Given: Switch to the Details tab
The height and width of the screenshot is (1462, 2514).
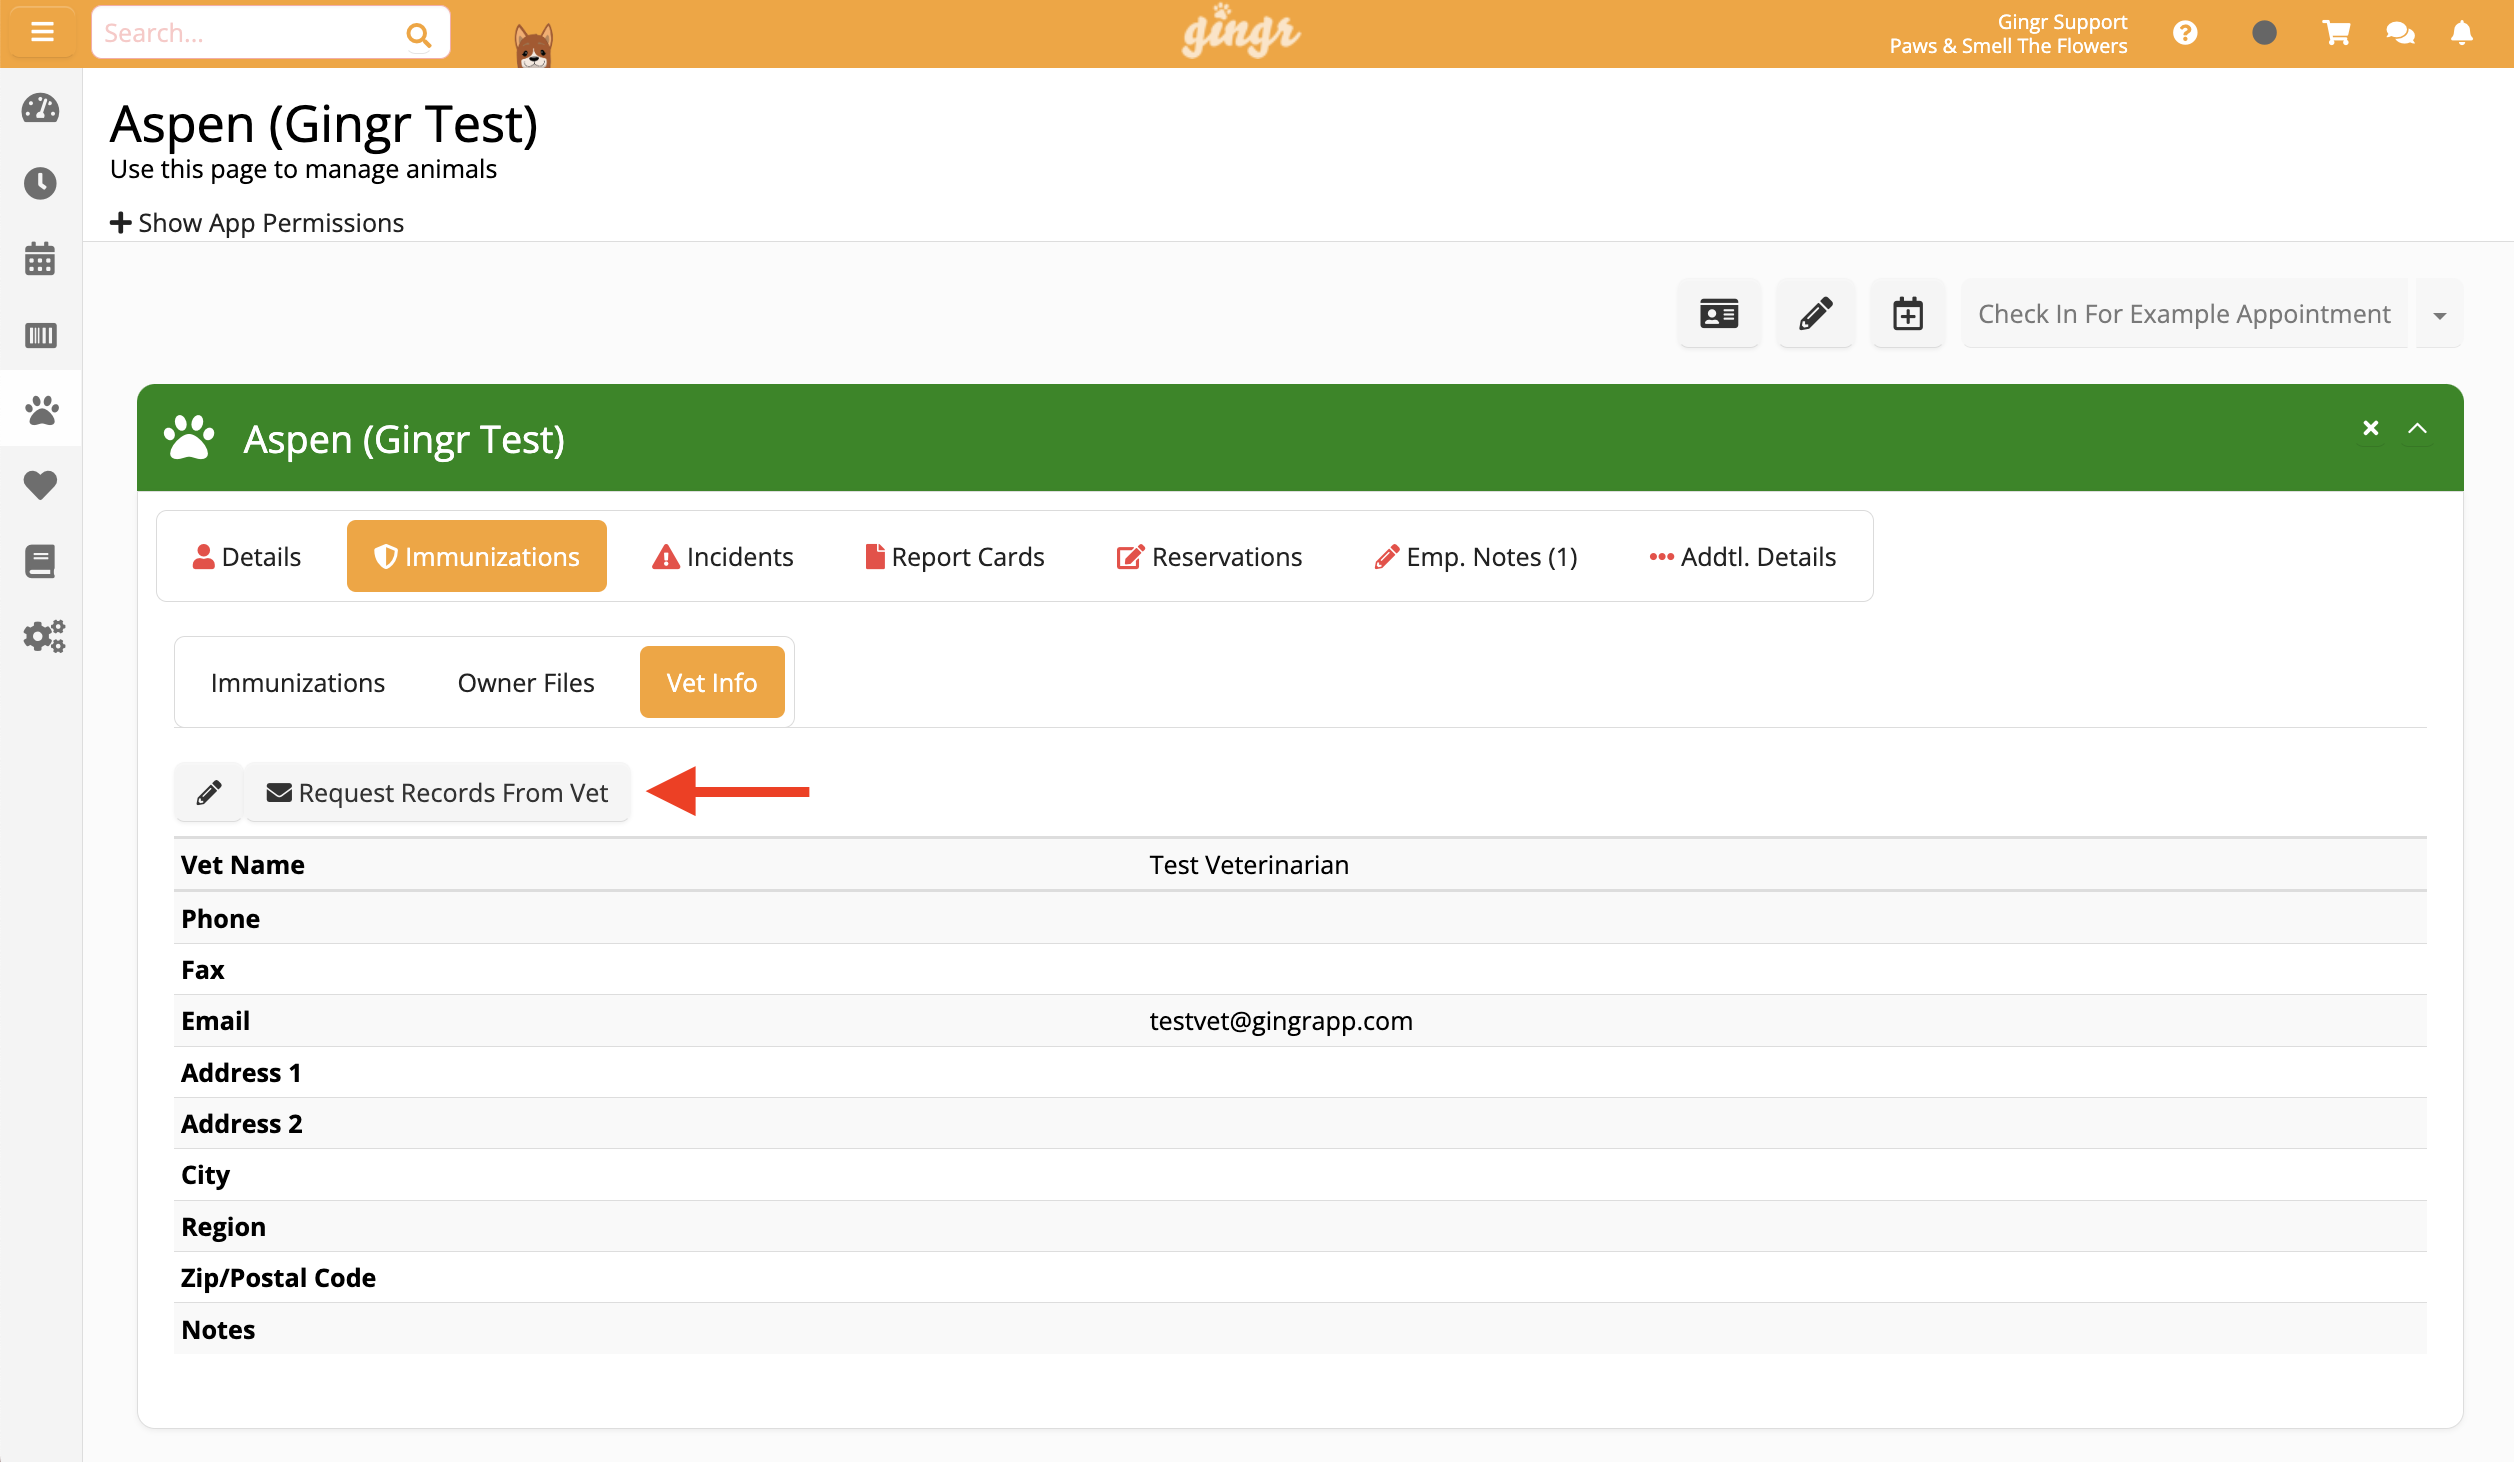Looking at the screenshot, I should 246,556.
